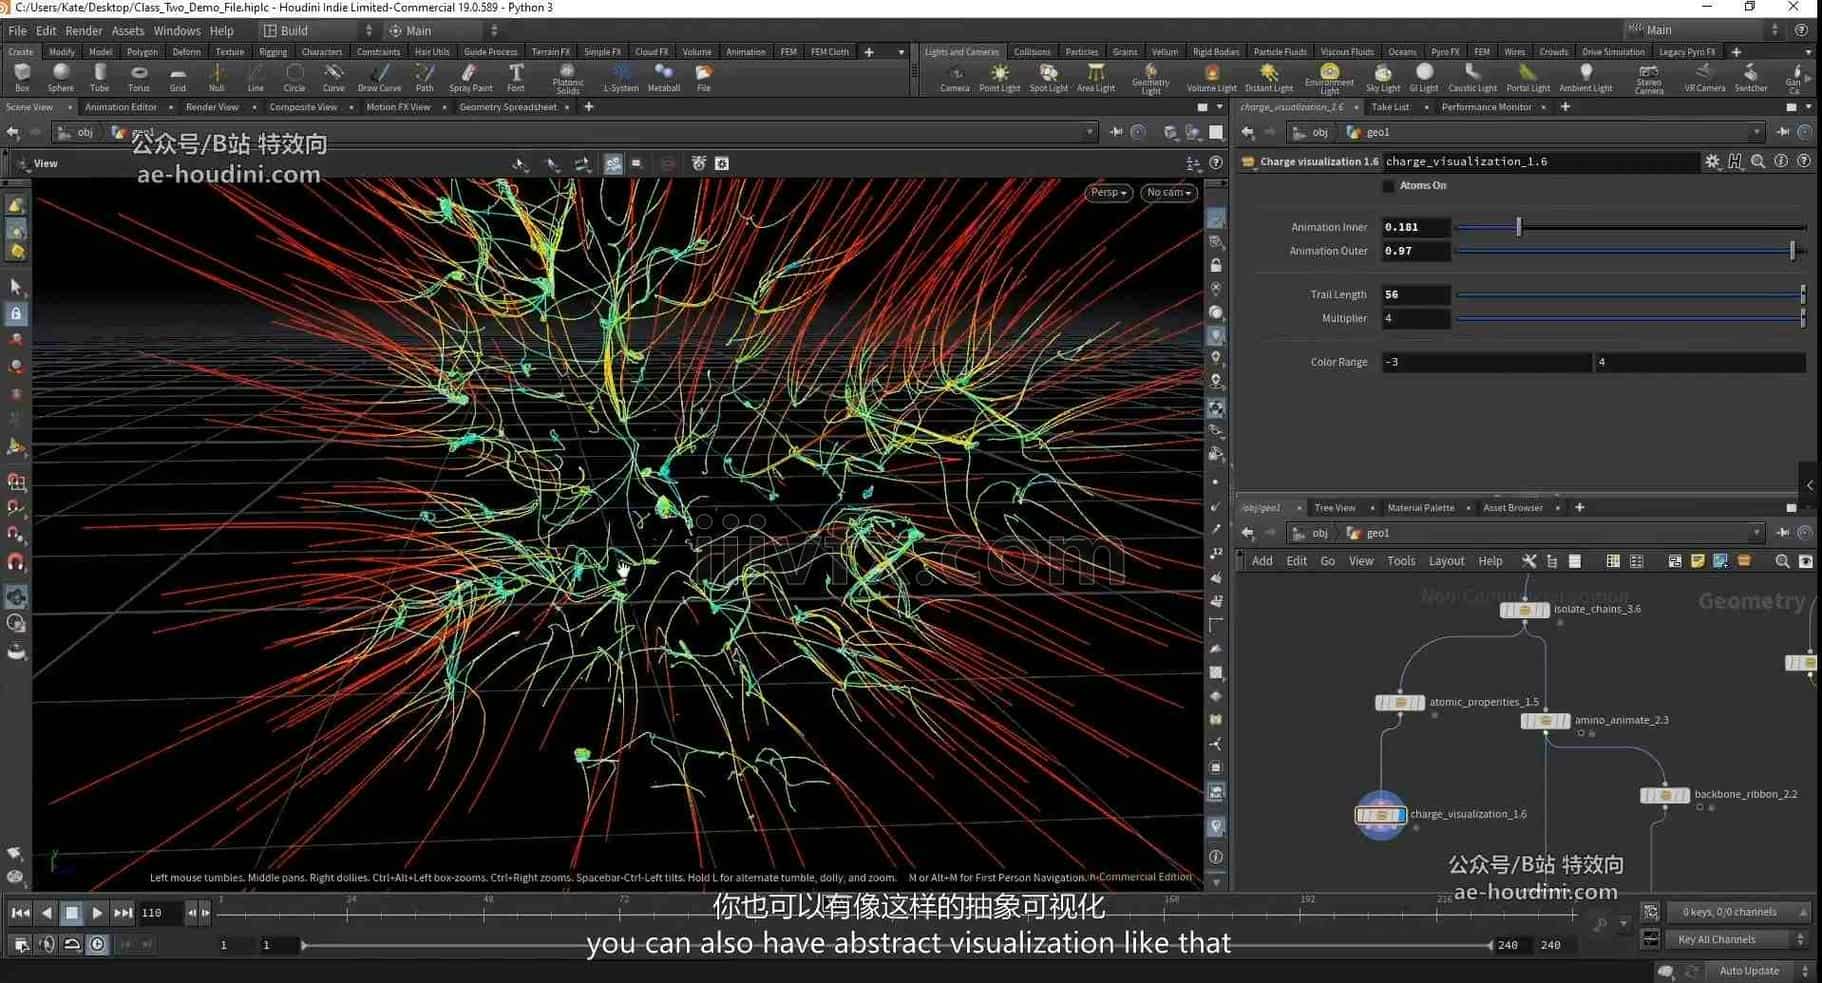Toggle the audio scrub speaker button
Image resolution: width=1822 pixels, height=983 pixels.
46,944
